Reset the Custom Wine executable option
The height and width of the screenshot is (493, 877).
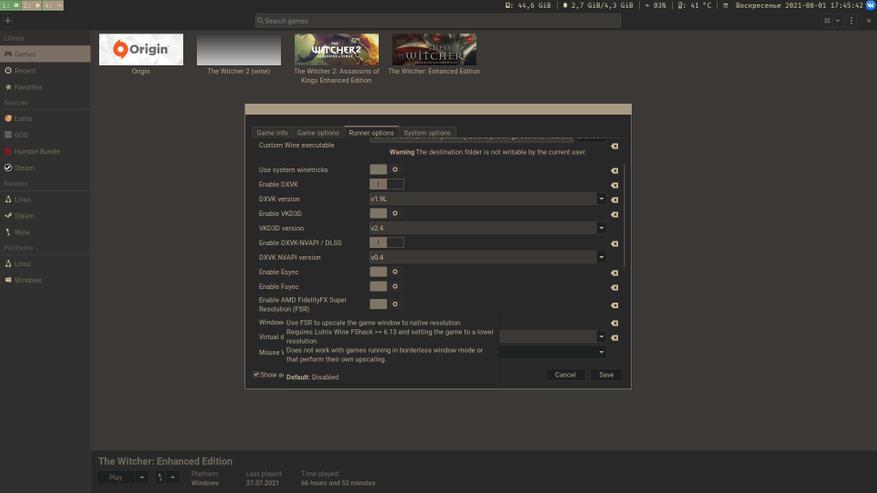coord(615,146)
